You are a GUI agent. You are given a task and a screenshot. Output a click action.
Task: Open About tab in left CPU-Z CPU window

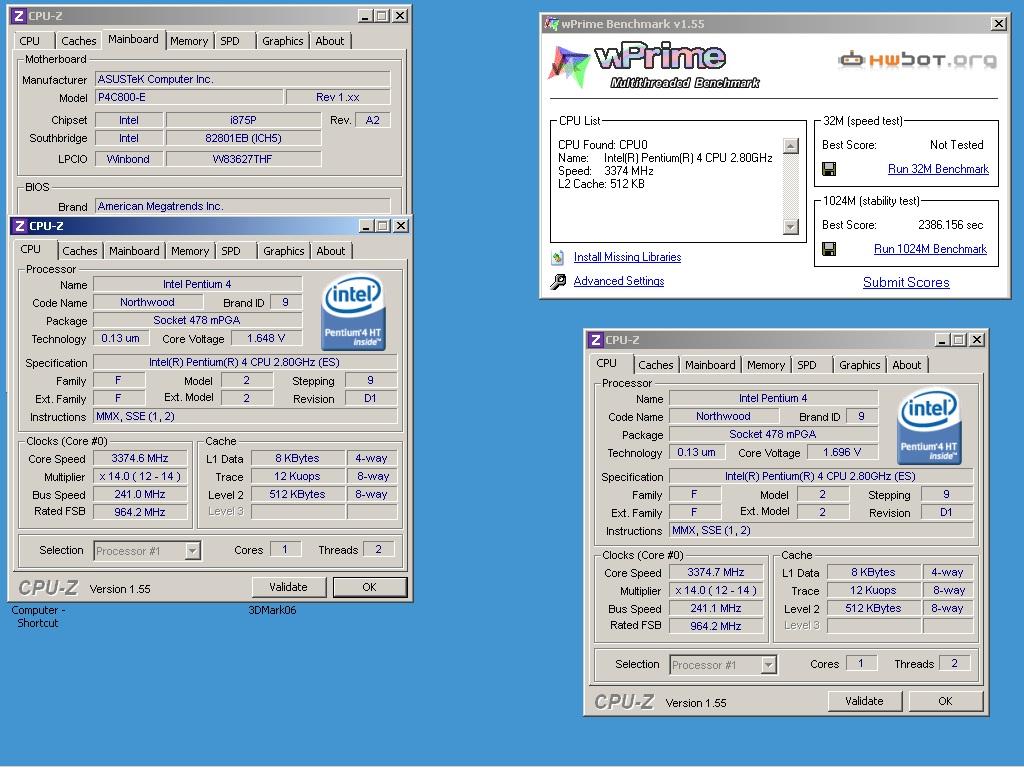pyautogui.click(x=330, y=251)
